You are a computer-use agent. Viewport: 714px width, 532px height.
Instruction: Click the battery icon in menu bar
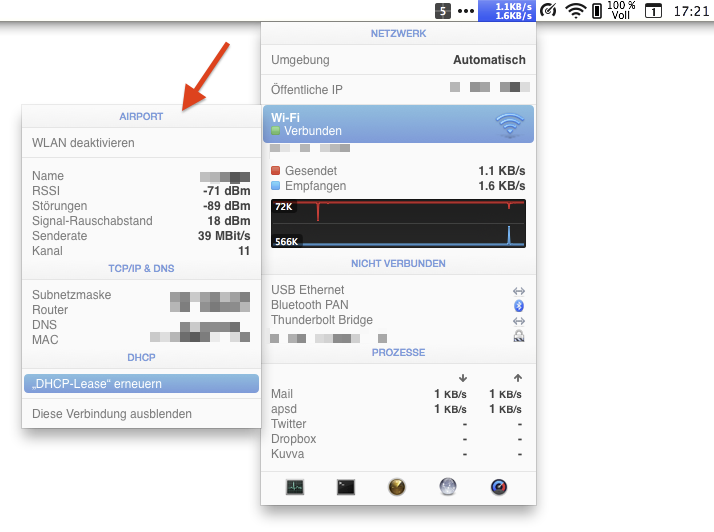[597, 11]
